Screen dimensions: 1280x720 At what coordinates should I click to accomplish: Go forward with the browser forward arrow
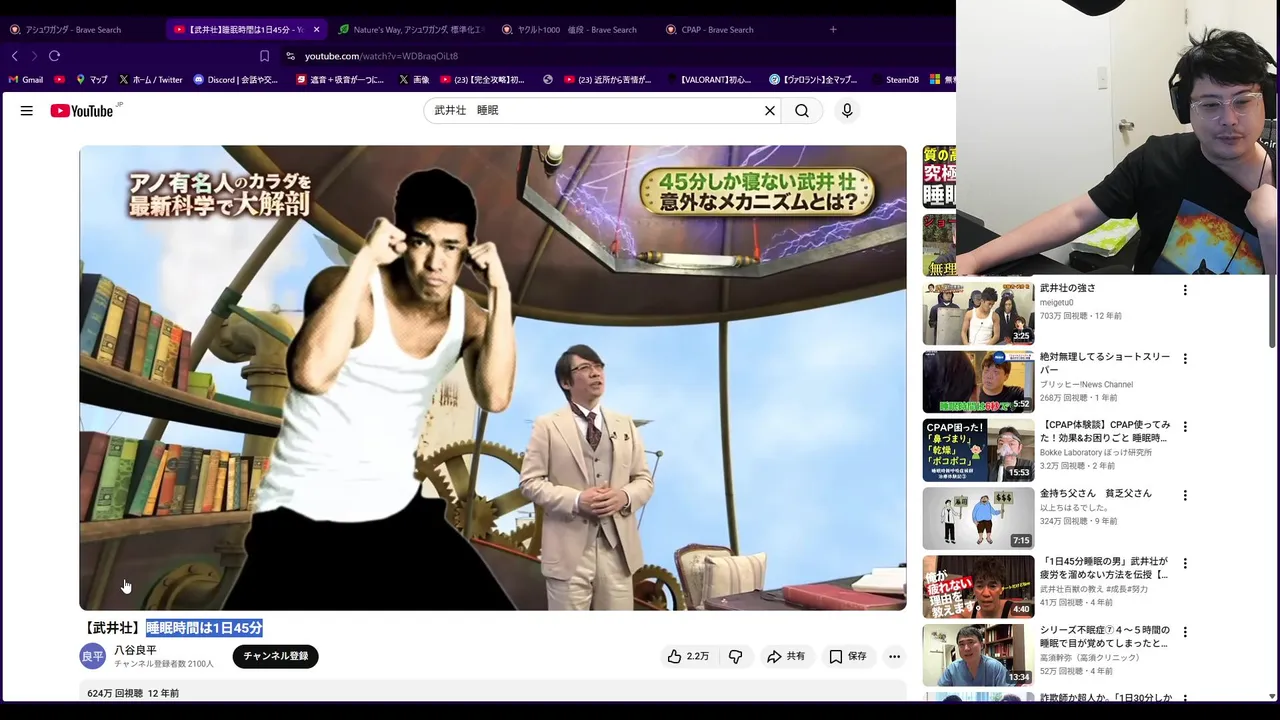34,56
